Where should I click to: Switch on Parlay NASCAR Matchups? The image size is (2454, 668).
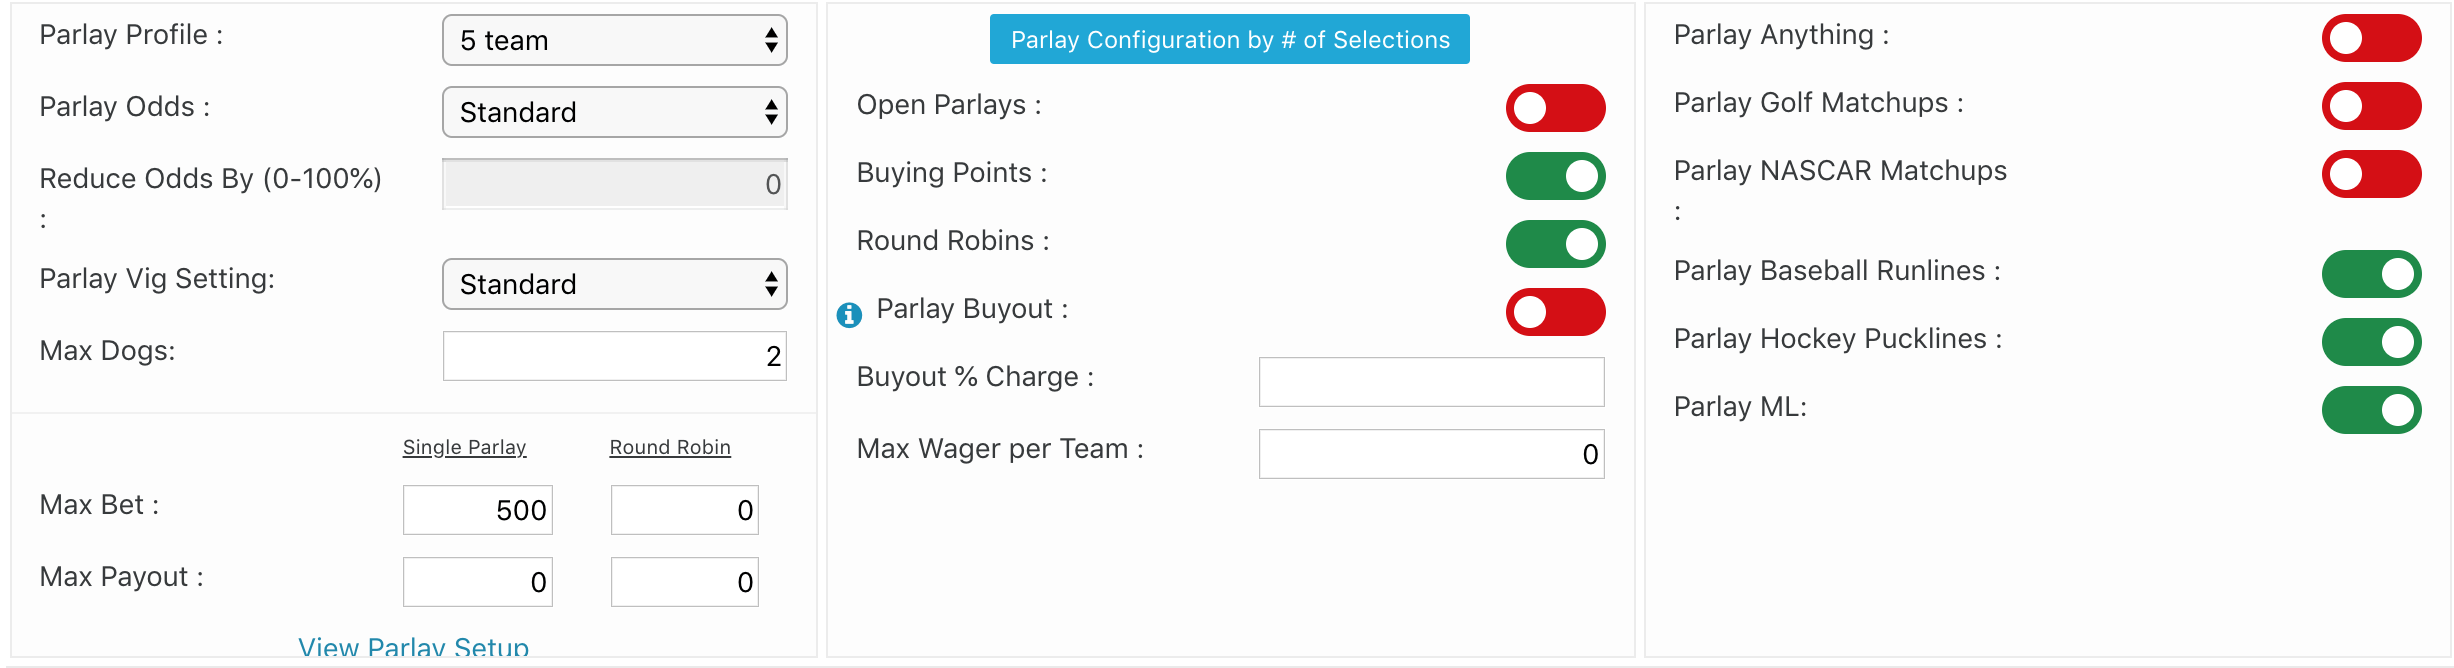2371,174
